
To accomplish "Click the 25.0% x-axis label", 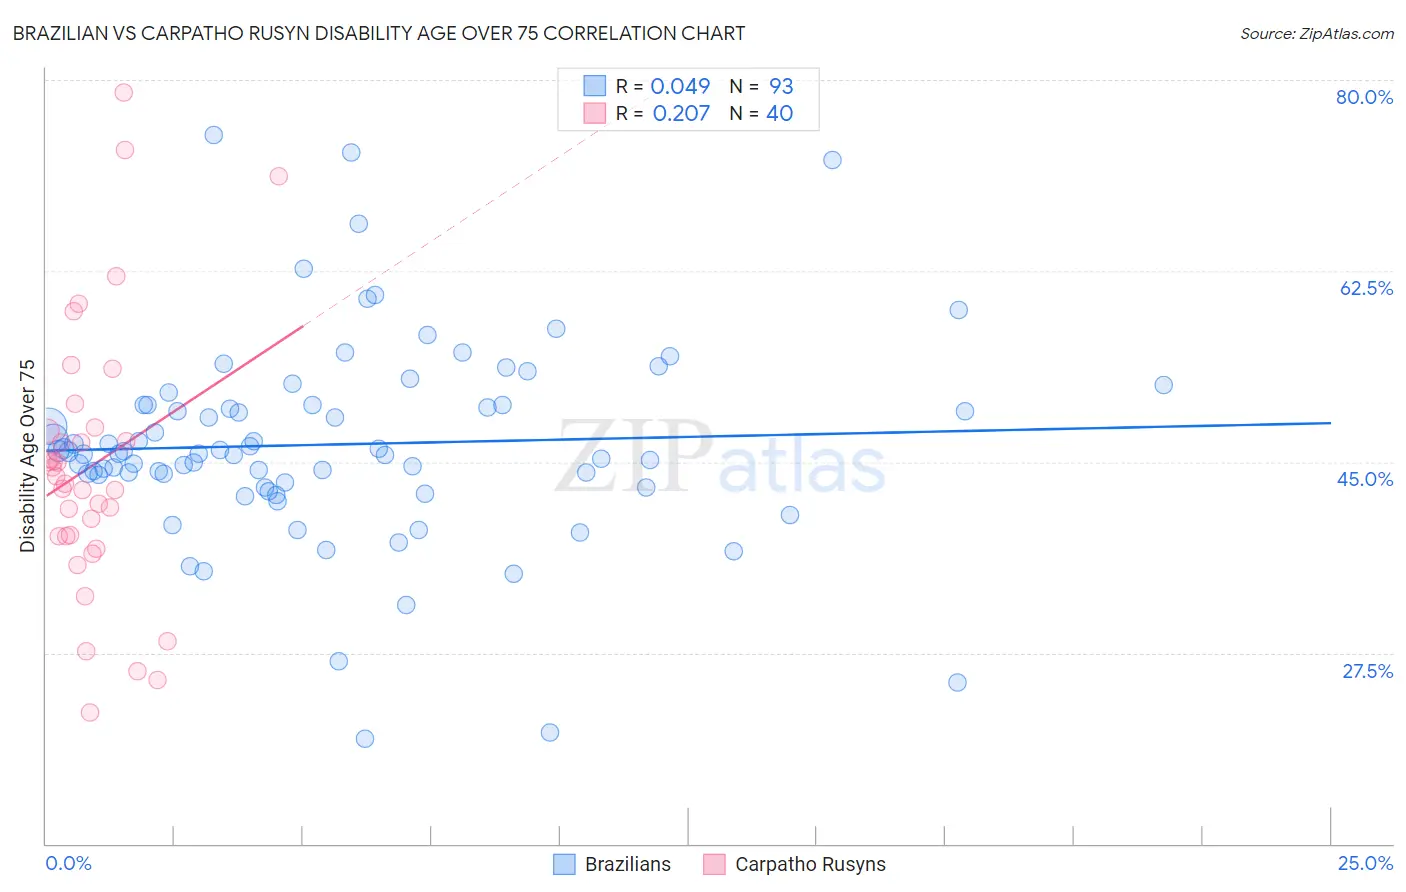I will 1366,863.
